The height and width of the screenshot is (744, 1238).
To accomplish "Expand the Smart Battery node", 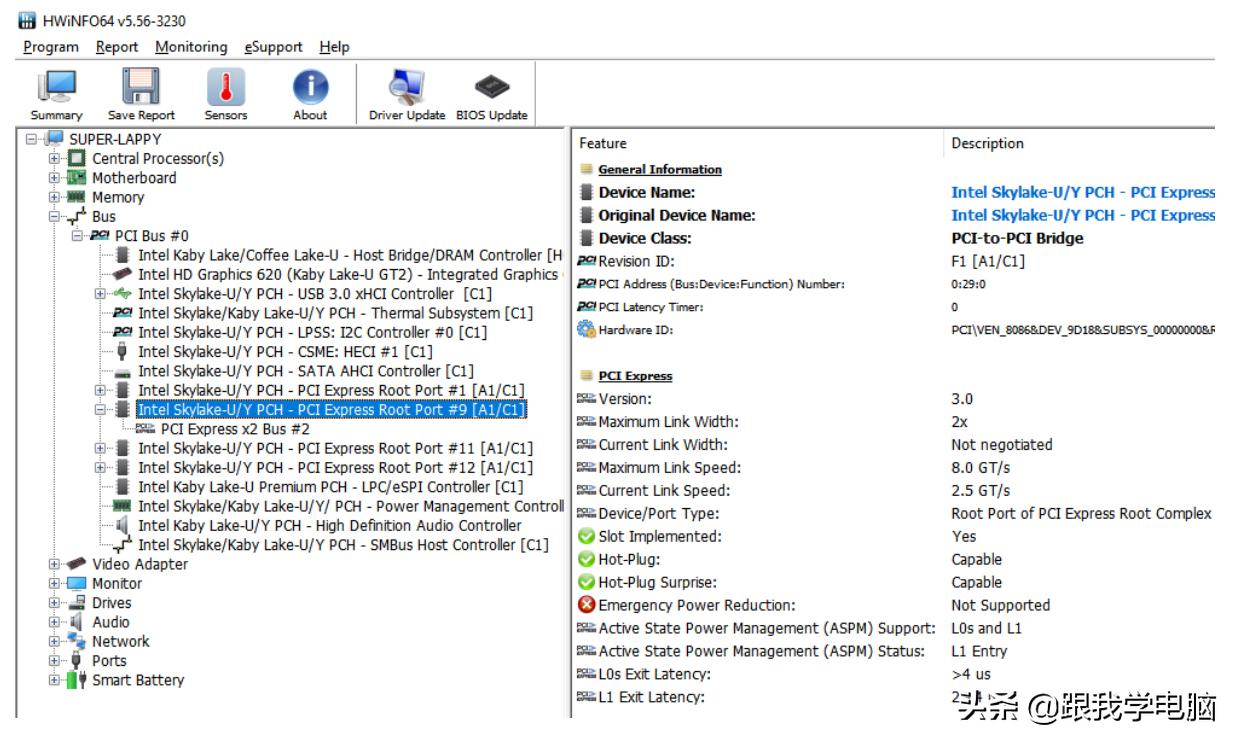I will point(55,680).
